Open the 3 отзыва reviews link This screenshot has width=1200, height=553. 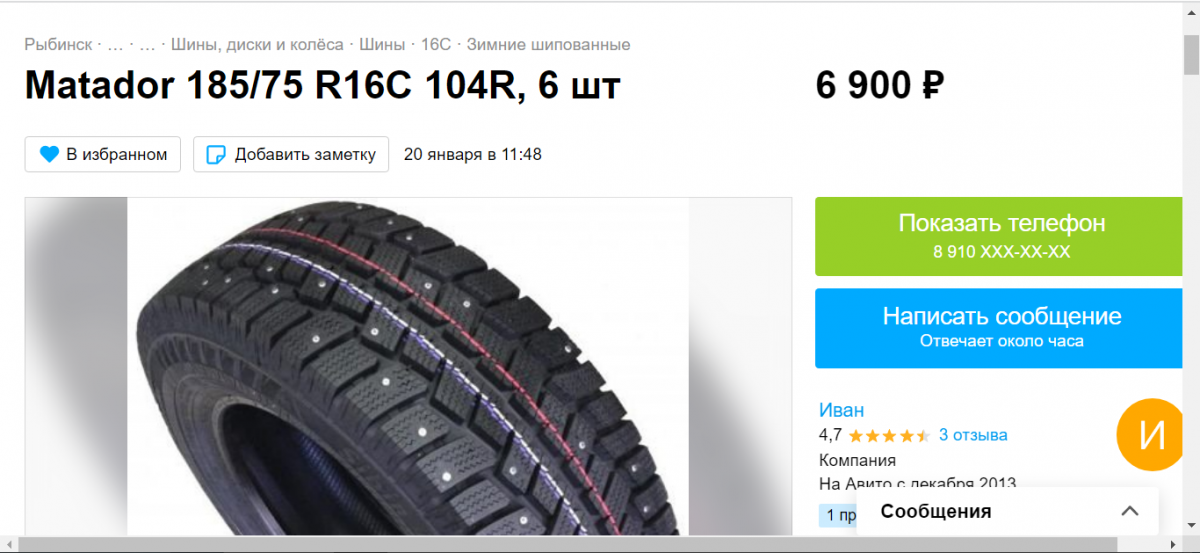point(973,435)
